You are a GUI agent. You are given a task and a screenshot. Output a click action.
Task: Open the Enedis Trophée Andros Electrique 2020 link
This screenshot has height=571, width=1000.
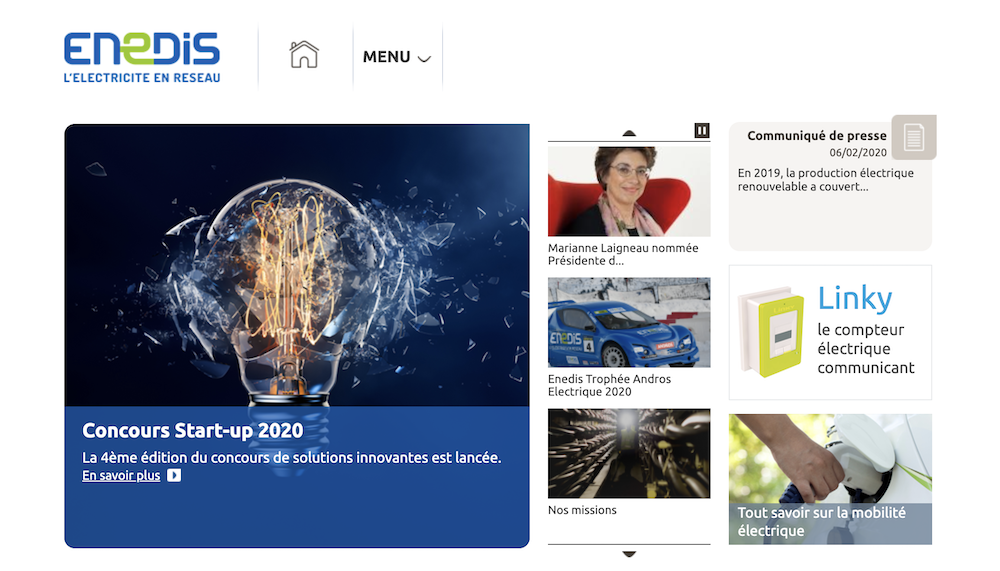point(609,385)
